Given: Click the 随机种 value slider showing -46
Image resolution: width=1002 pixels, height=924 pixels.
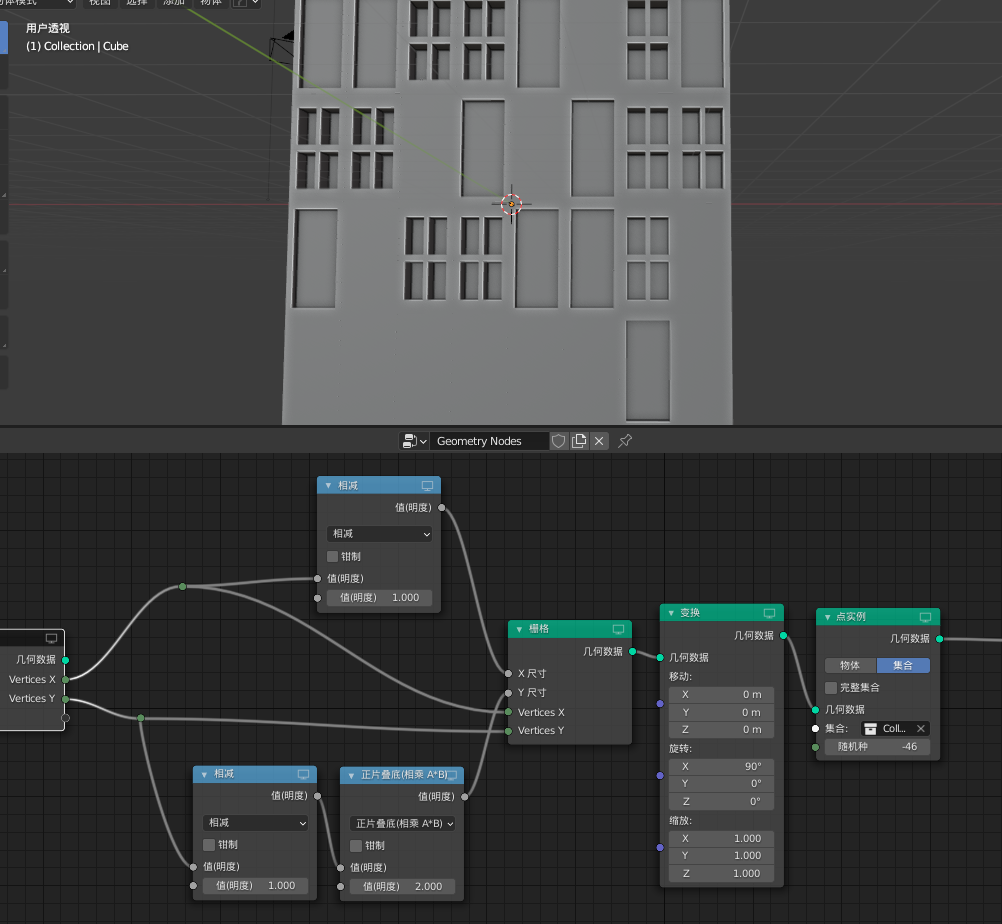Looking at the screenshot, I should click(877, 747).
